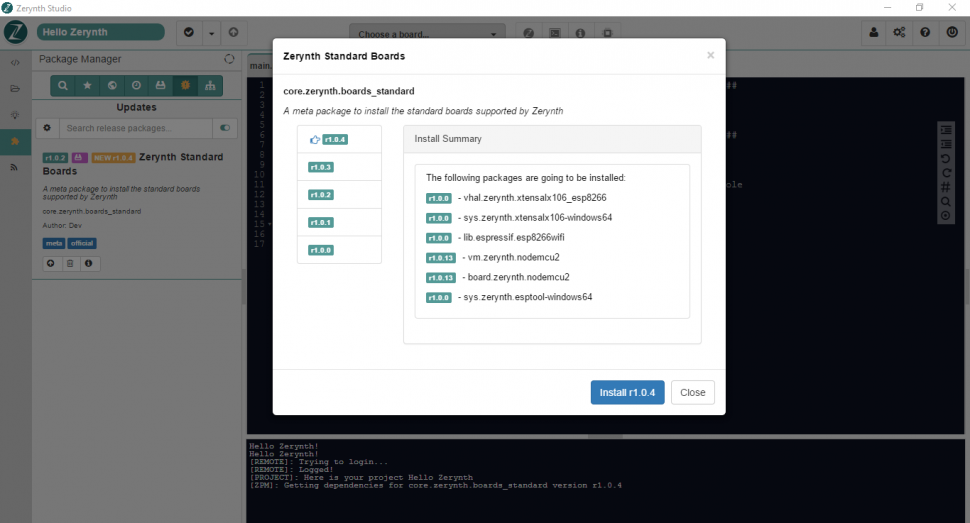Click the search options gear icon
The image size is (970, 523).
pyautogui.click(x=47, y=128)
